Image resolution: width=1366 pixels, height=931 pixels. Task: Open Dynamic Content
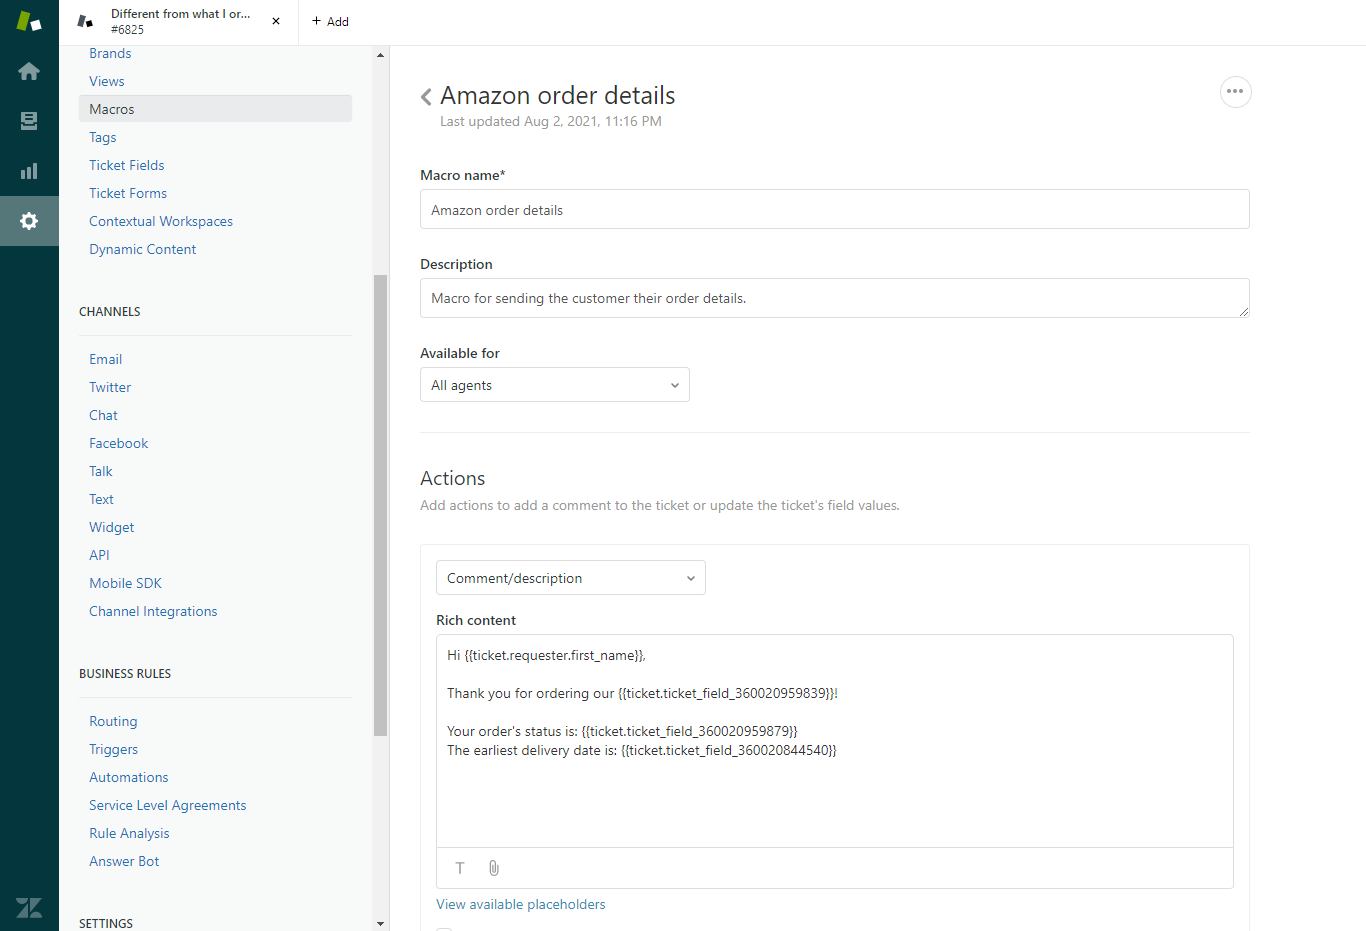tap(143, 249)
